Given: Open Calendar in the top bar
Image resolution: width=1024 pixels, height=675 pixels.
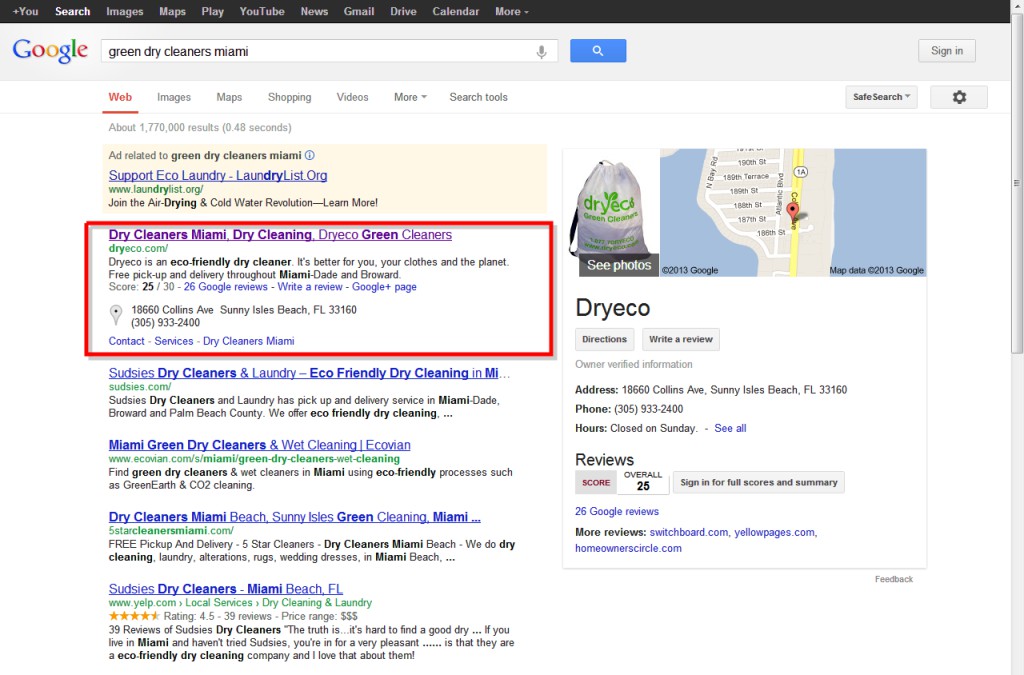Looking at the screenshot, I should tap(455, 12).
